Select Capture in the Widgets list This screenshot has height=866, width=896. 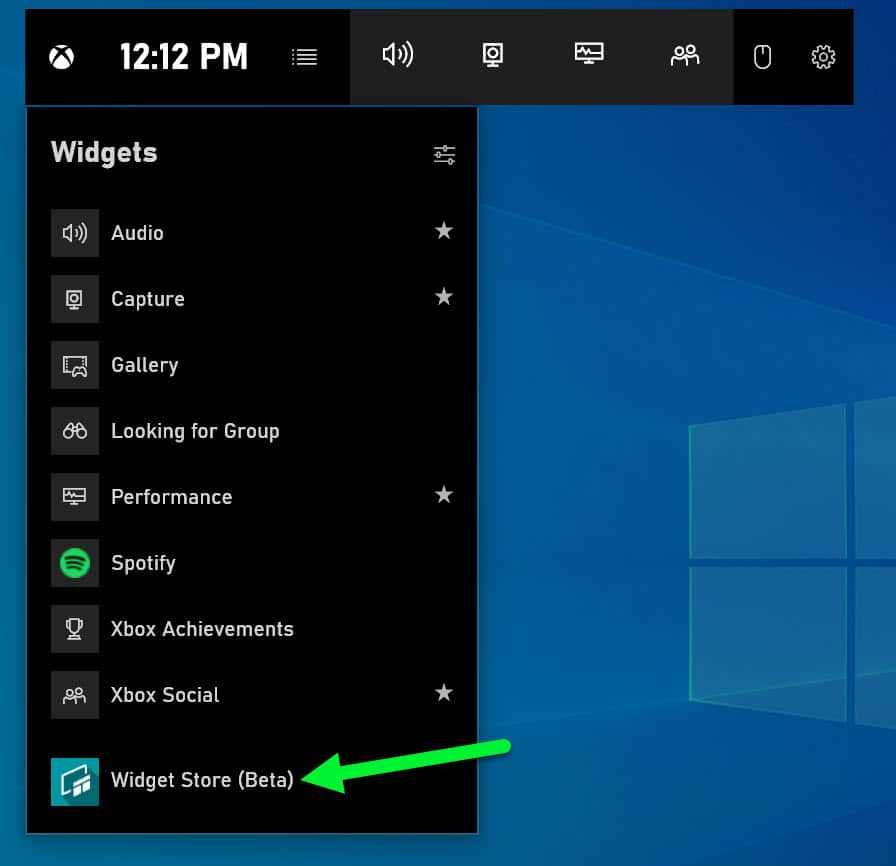[252, 299]
